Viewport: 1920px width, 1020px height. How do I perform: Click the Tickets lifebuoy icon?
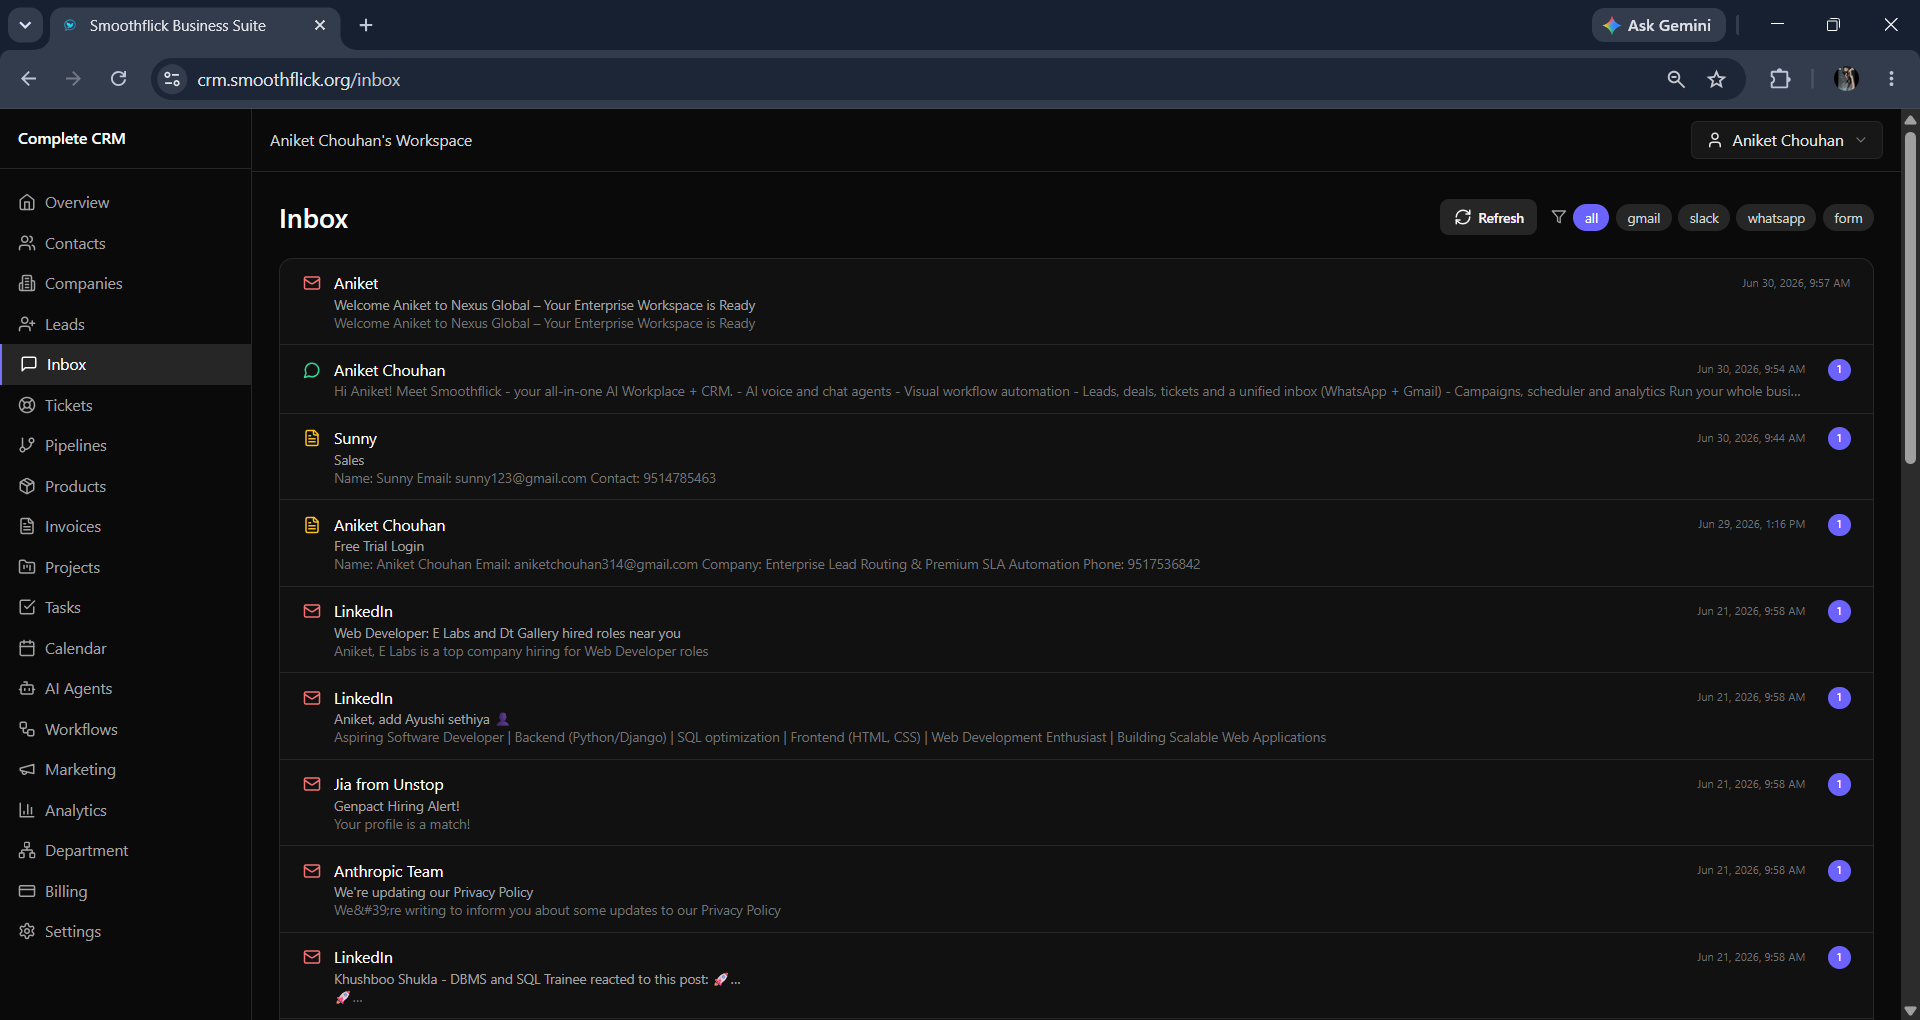(x=27, y=405)
